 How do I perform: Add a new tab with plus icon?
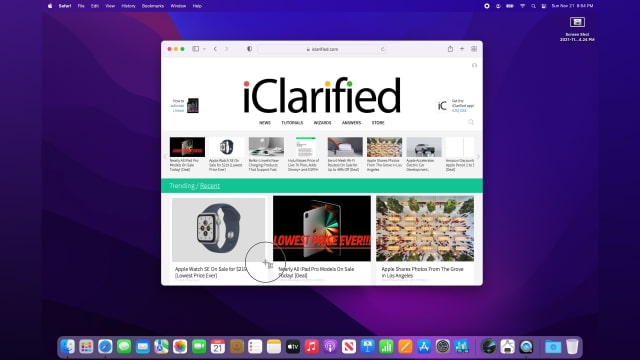point(462,49)
